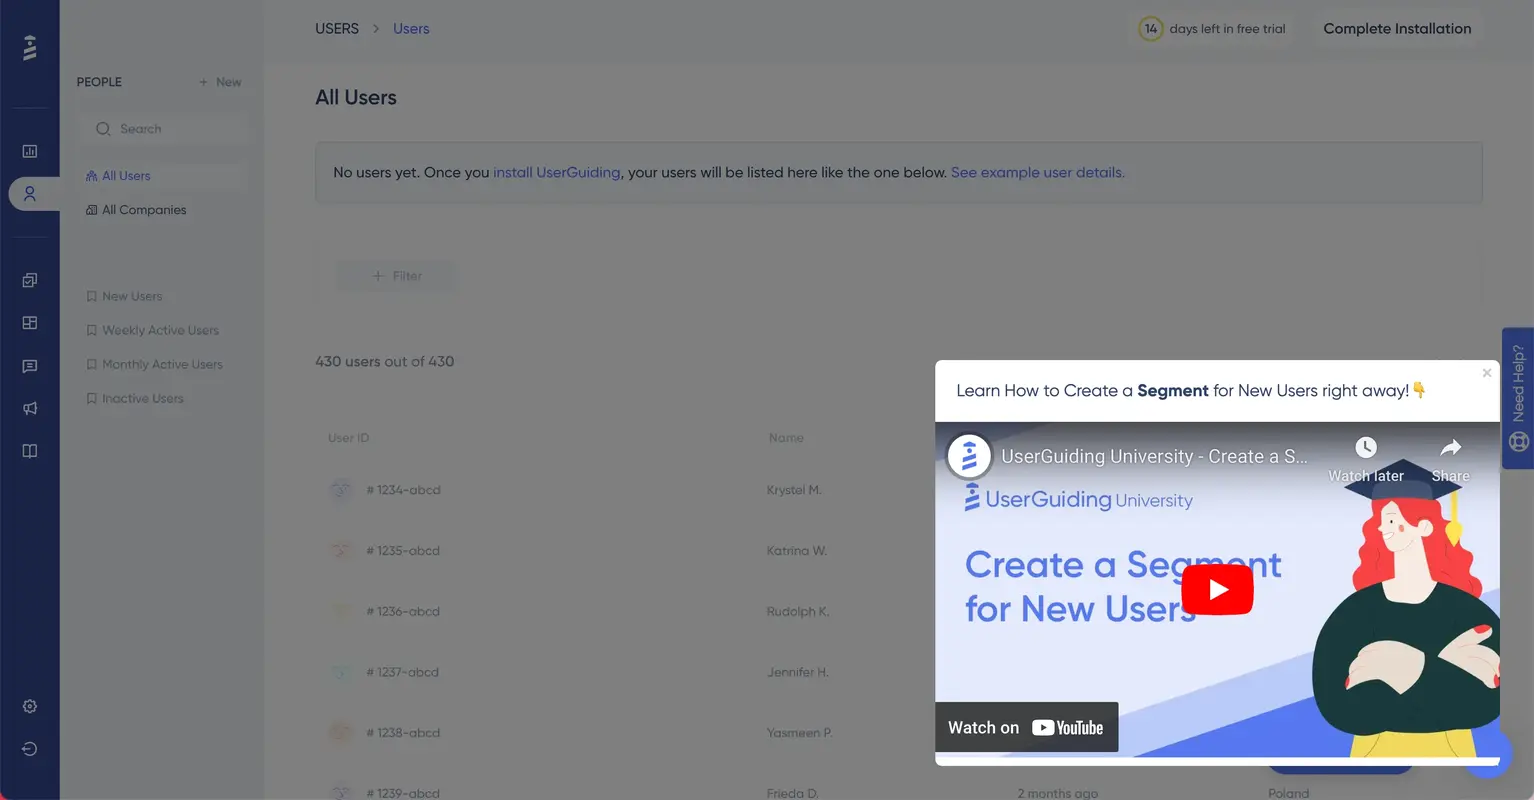Click the name Katrina W.

pos(797,551)
